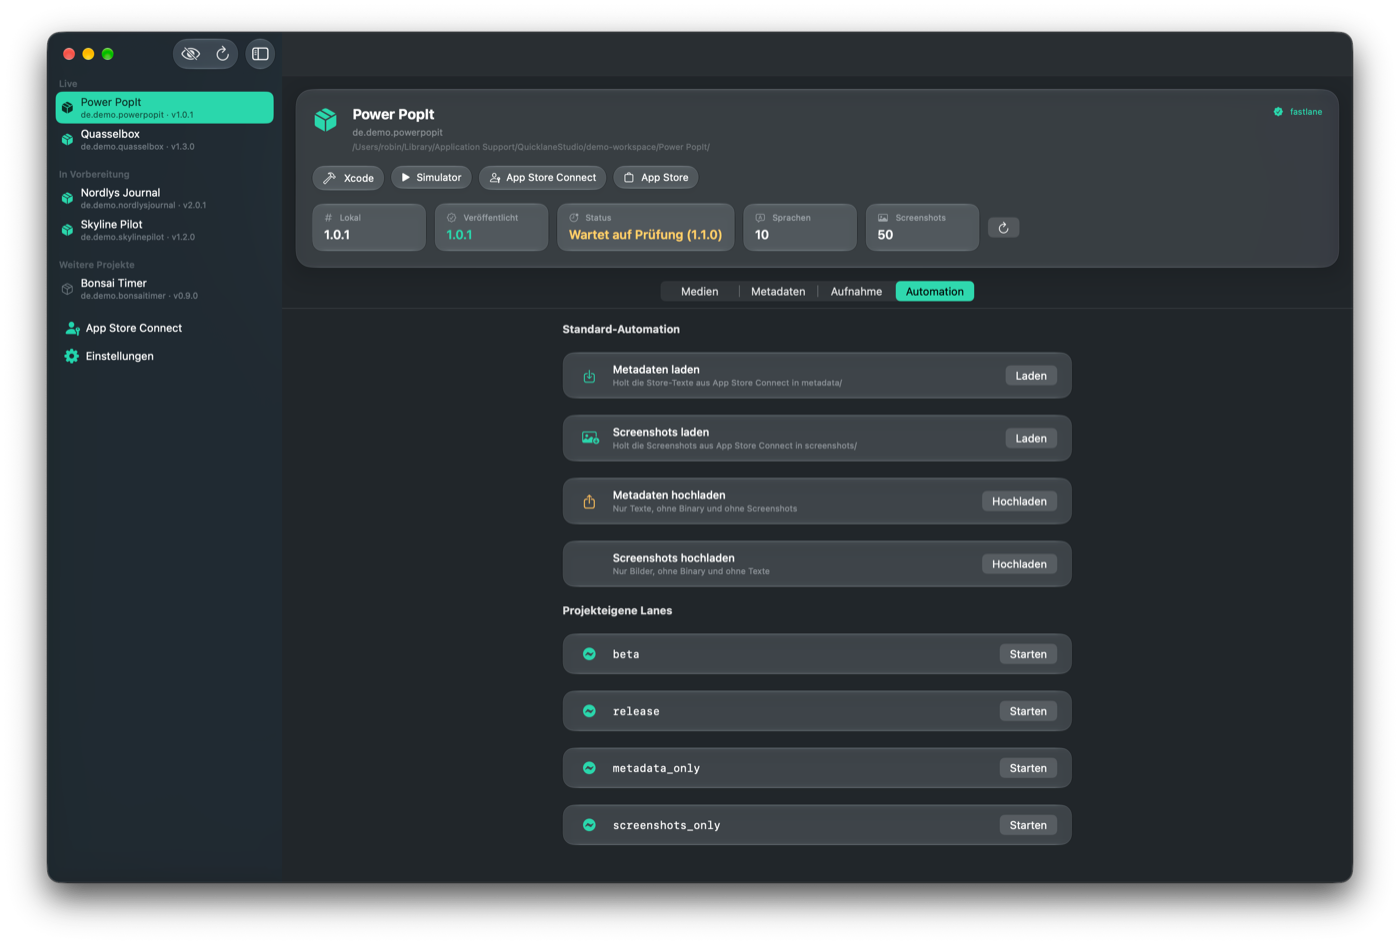
Task: Select the Automation tab
Action: [935, 292]
